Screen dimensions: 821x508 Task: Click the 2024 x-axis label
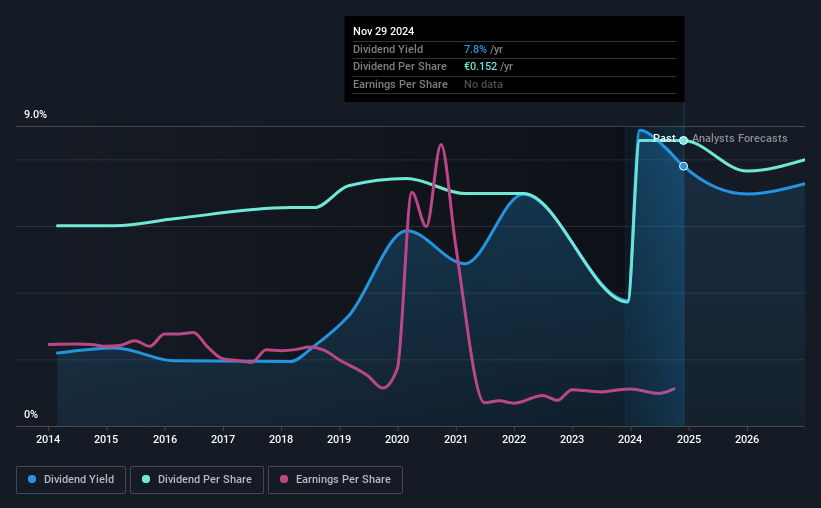click(x=630, y=439)
